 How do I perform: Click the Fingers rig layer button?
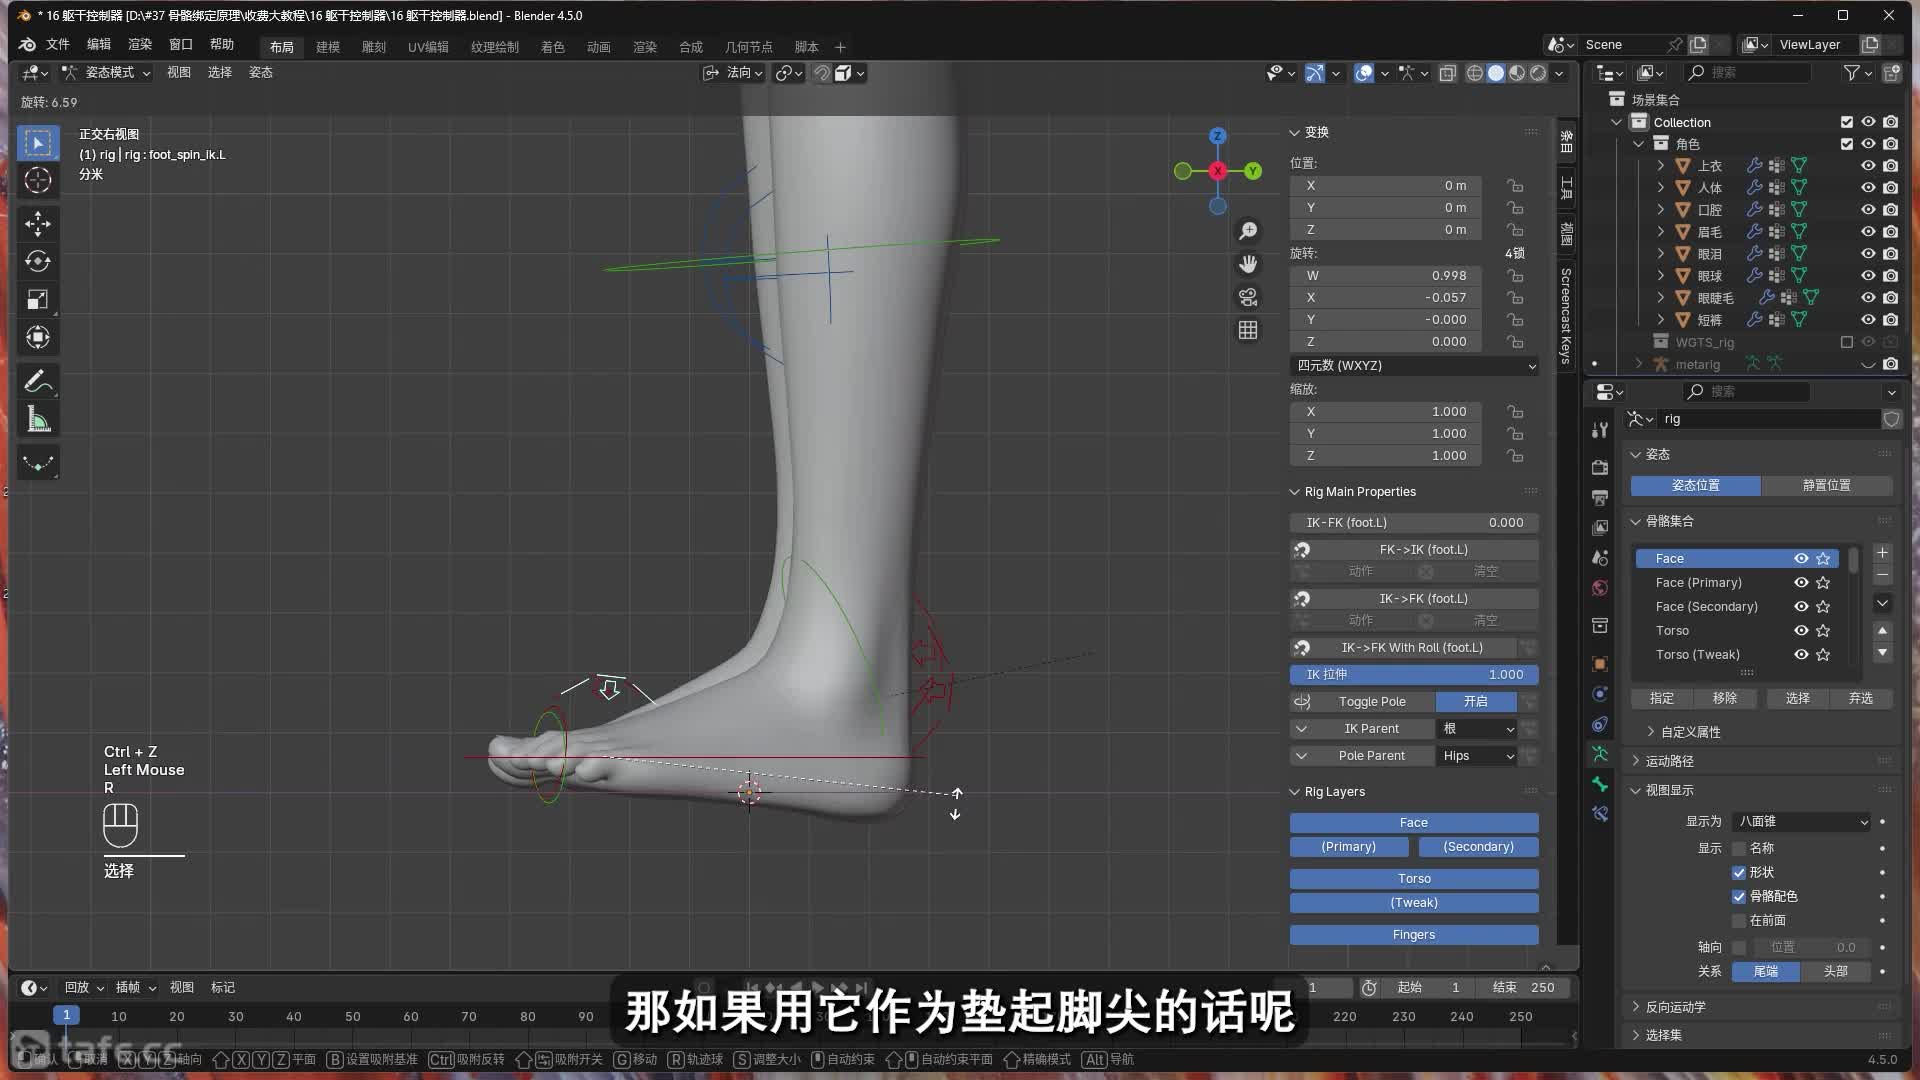(x=1414, y=935)
